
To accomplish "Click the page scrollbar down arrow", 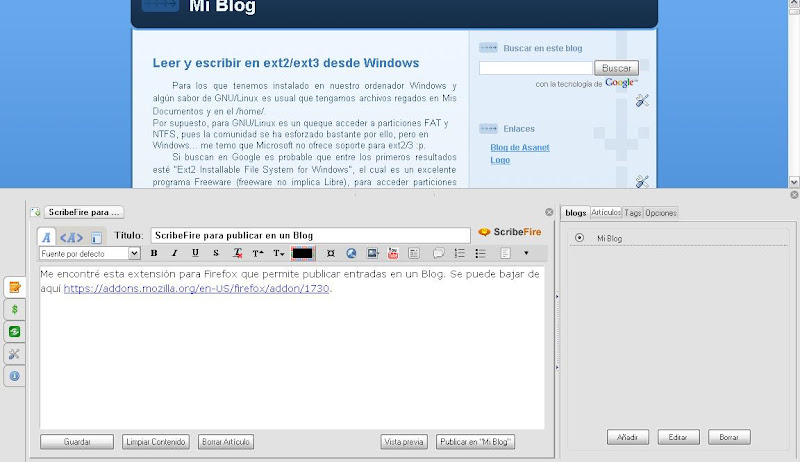I will [794, 182].
